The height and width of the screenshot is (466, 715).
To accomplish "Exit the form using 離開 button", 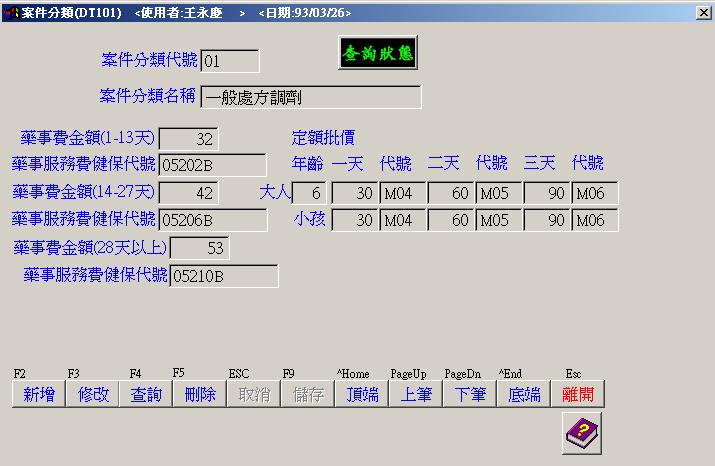I will [580, 394].
